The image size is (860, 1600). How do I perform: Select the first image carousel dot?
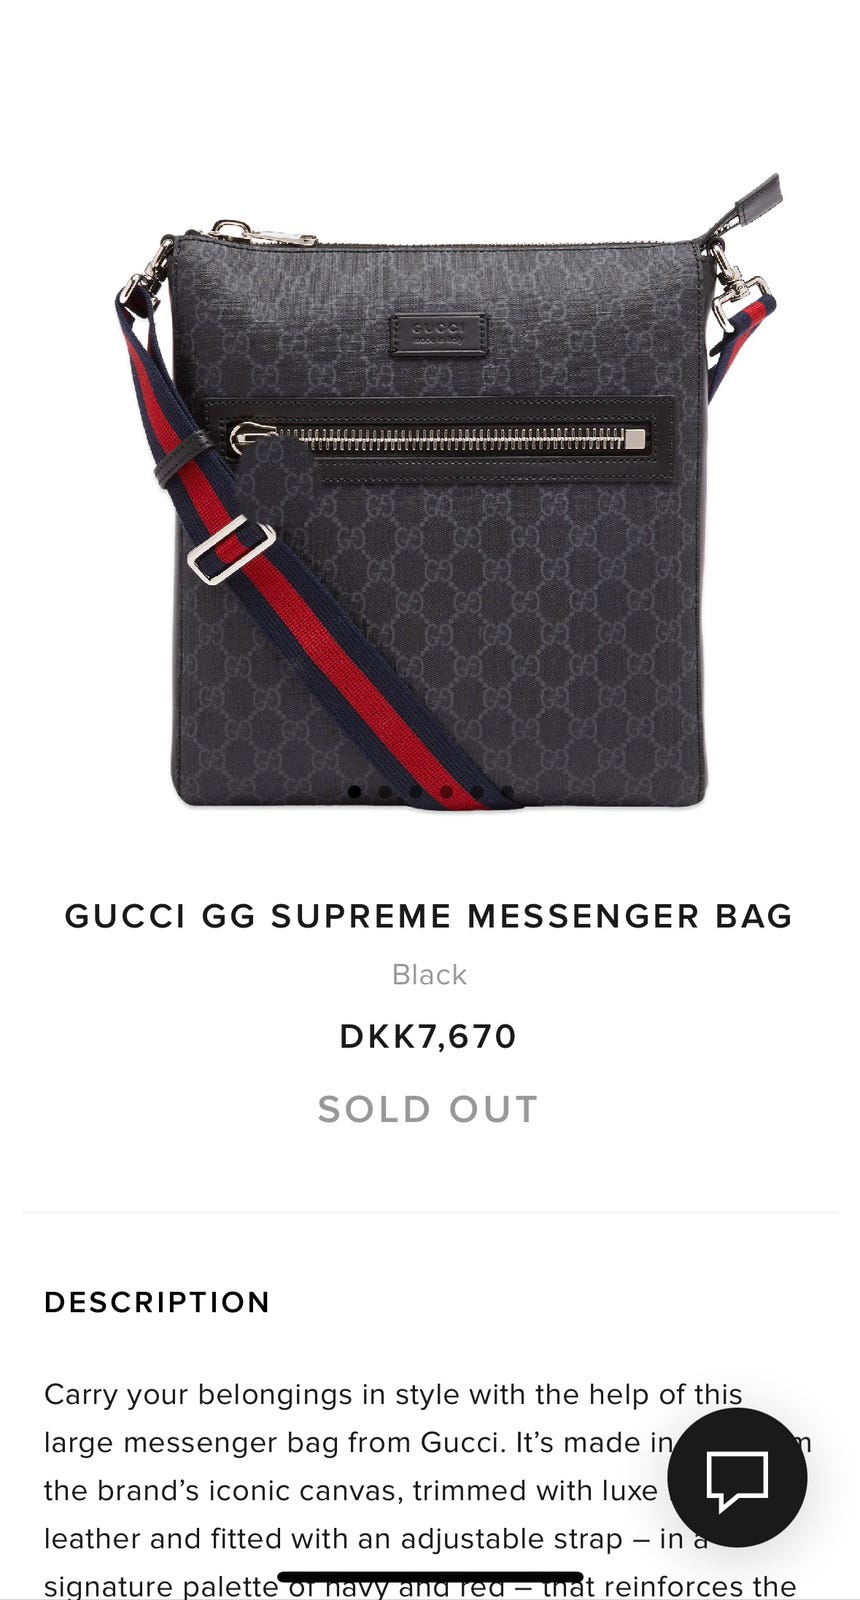(354, 792)
